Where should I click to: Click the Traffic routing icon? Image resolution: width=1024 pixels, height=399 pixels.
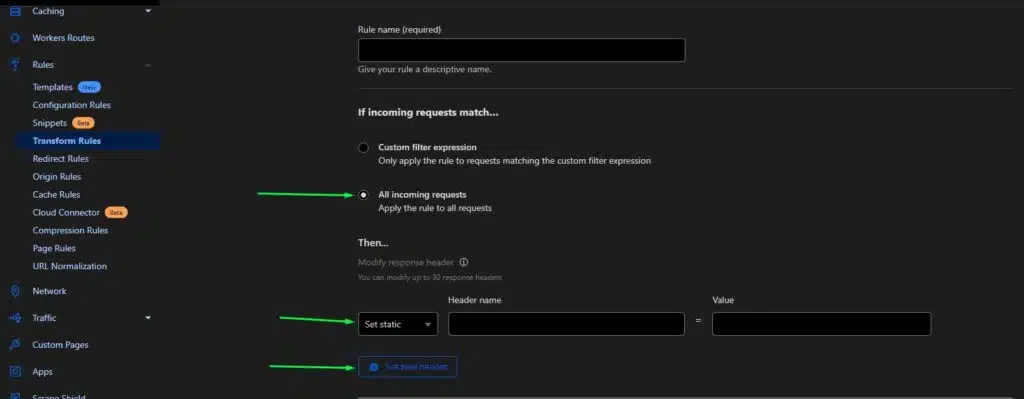pyautogui.click(x=15, y=318)
